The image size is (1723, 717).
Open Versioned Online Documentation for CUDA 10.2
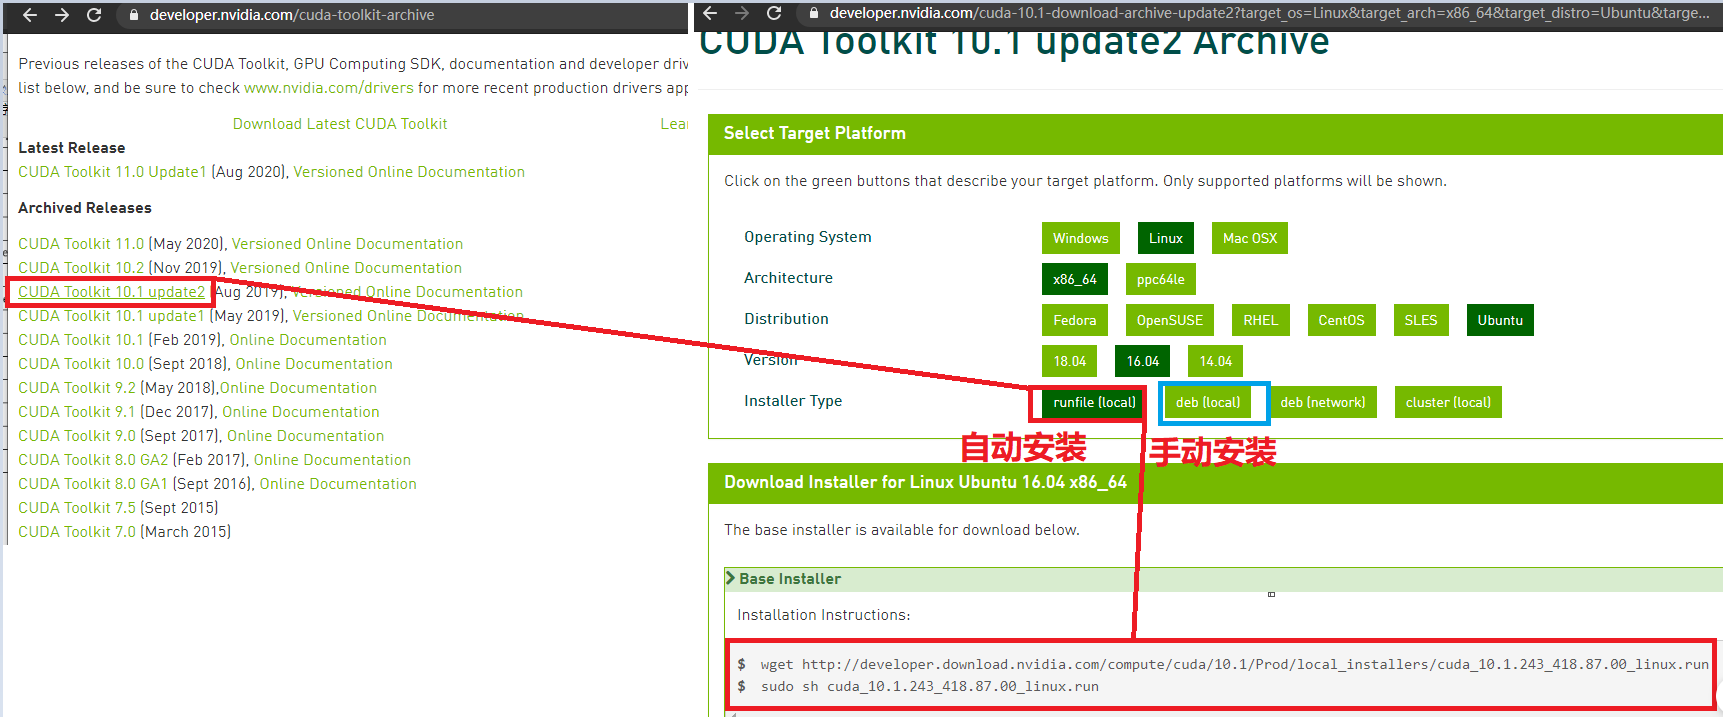click(346, 268)
